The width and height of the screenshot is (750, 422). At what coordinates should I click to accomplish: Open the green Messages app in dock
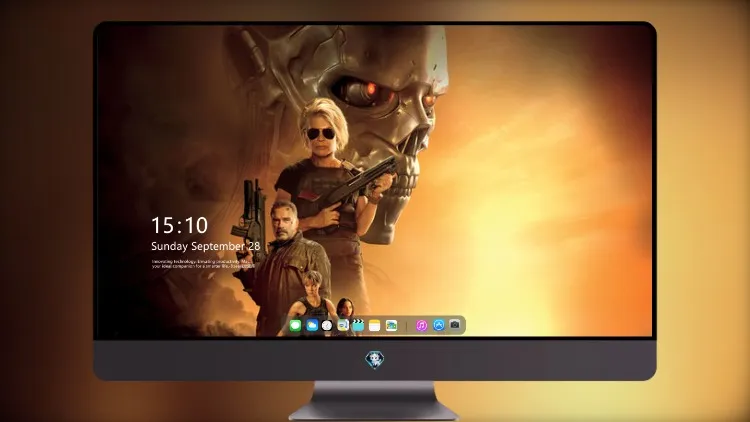click(x=295, y=325)
